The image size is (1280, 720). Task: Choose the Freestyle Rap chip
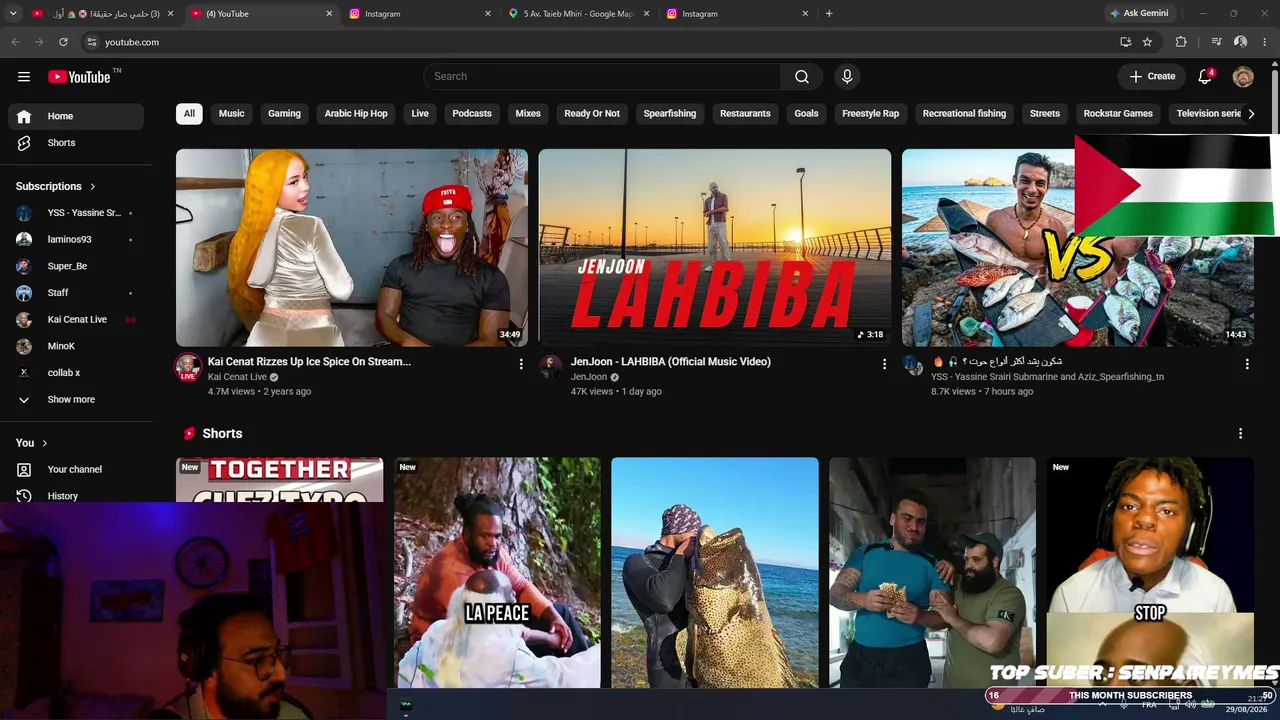pos(870,114)
